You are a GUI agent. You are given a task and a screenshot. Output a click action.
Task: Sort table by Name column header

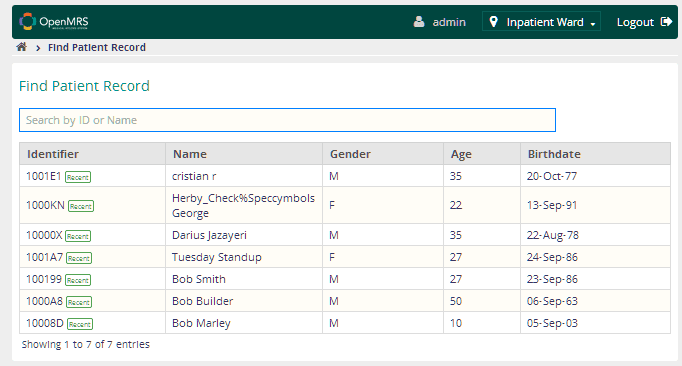tap(244, 154)
